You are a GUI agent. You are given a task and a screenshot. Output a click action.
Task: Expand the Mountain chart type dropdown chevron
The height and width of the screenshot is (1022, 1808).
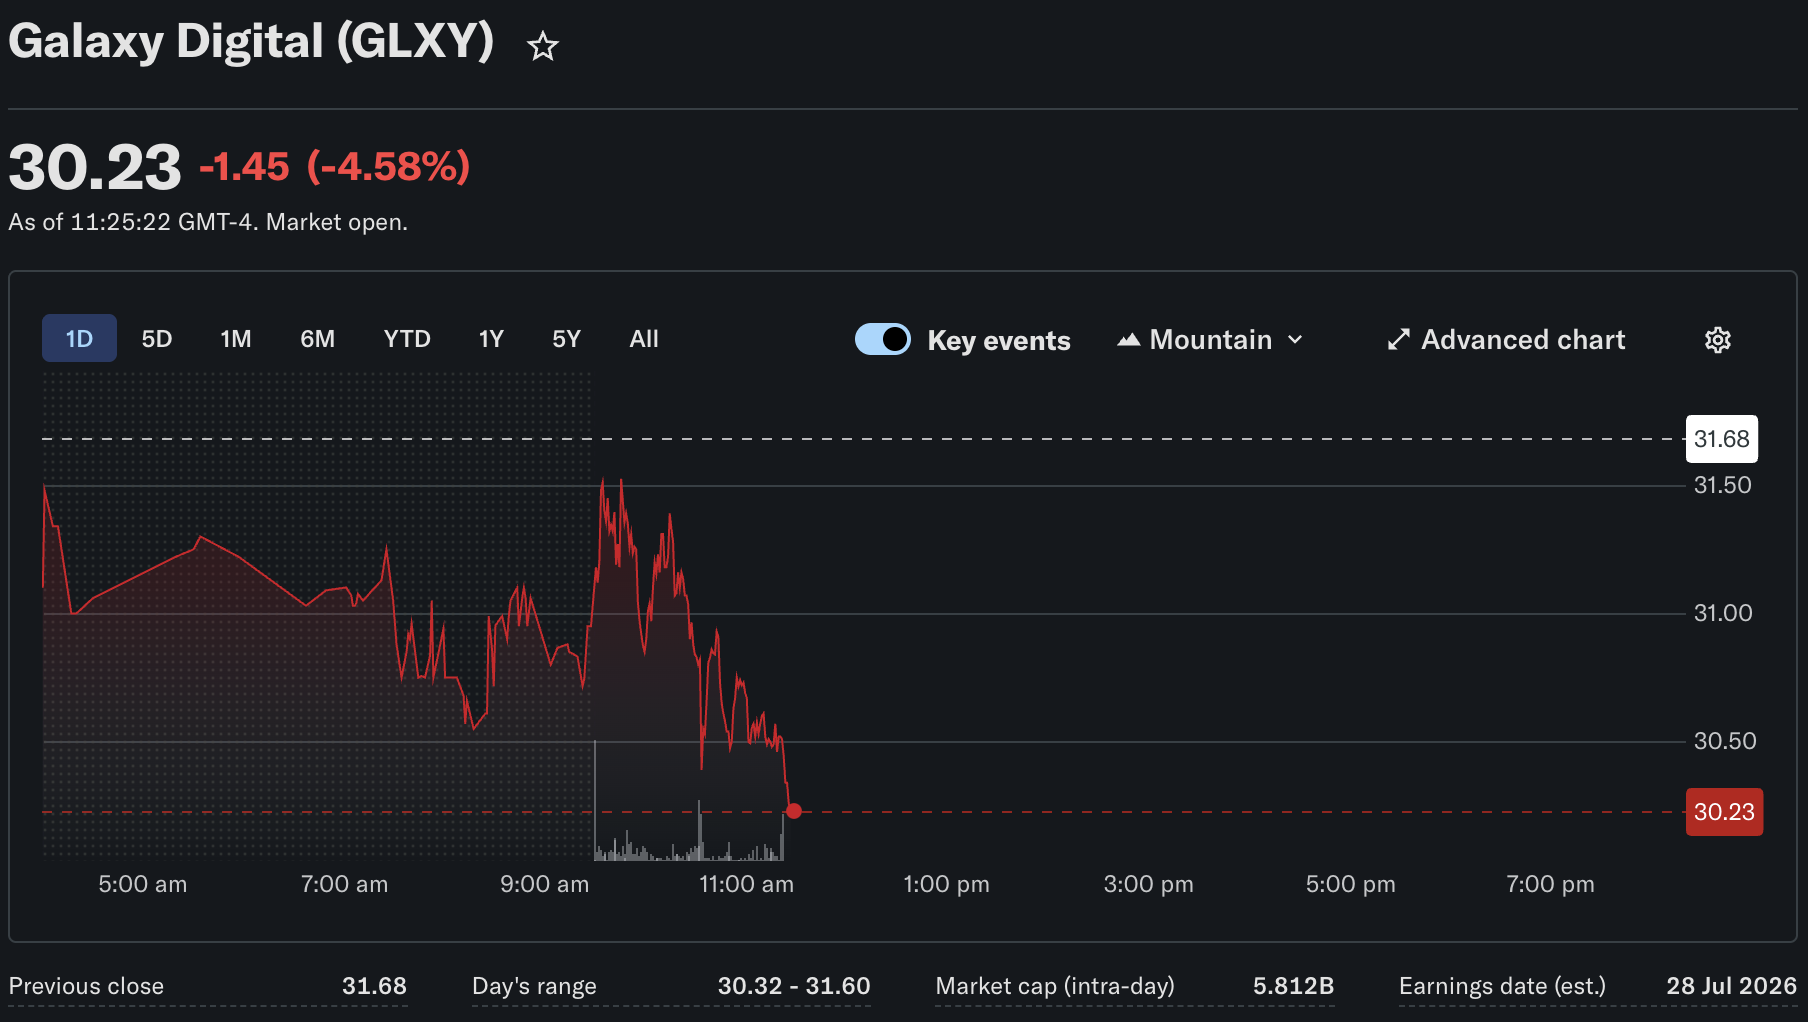pyautogui.click(x=1295, y=340)
